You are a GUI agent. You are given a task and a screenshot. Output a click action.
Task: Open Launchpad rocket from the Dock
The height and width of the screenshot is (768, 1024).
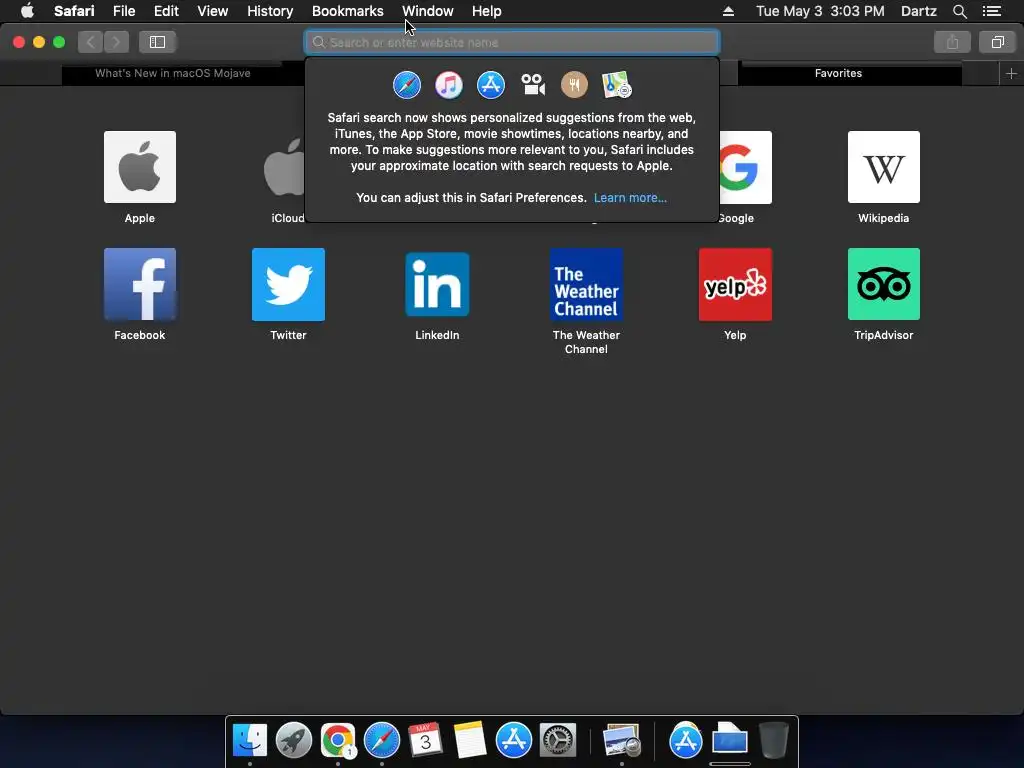click(294, 741)
